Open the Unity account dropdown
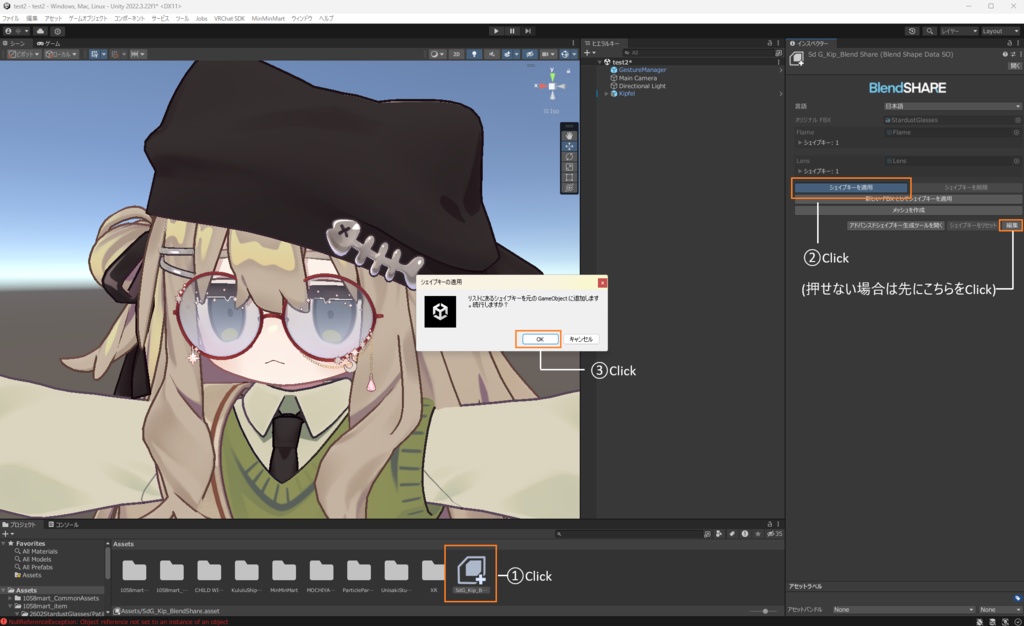The height and width of the screenshot is (626, 1024). (x=16, y=31)
